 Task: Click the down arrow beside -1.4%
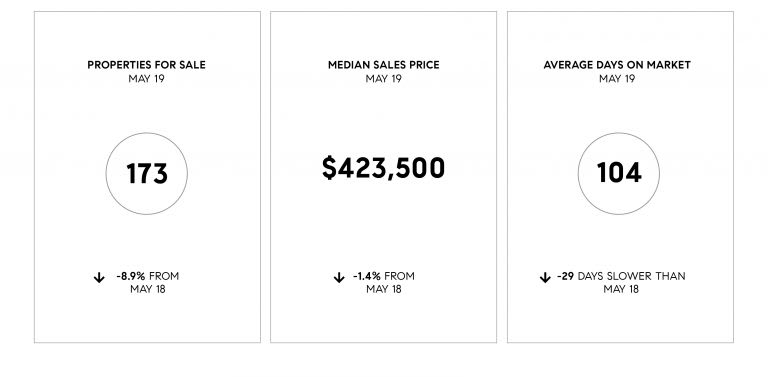(x=339, y=278)
